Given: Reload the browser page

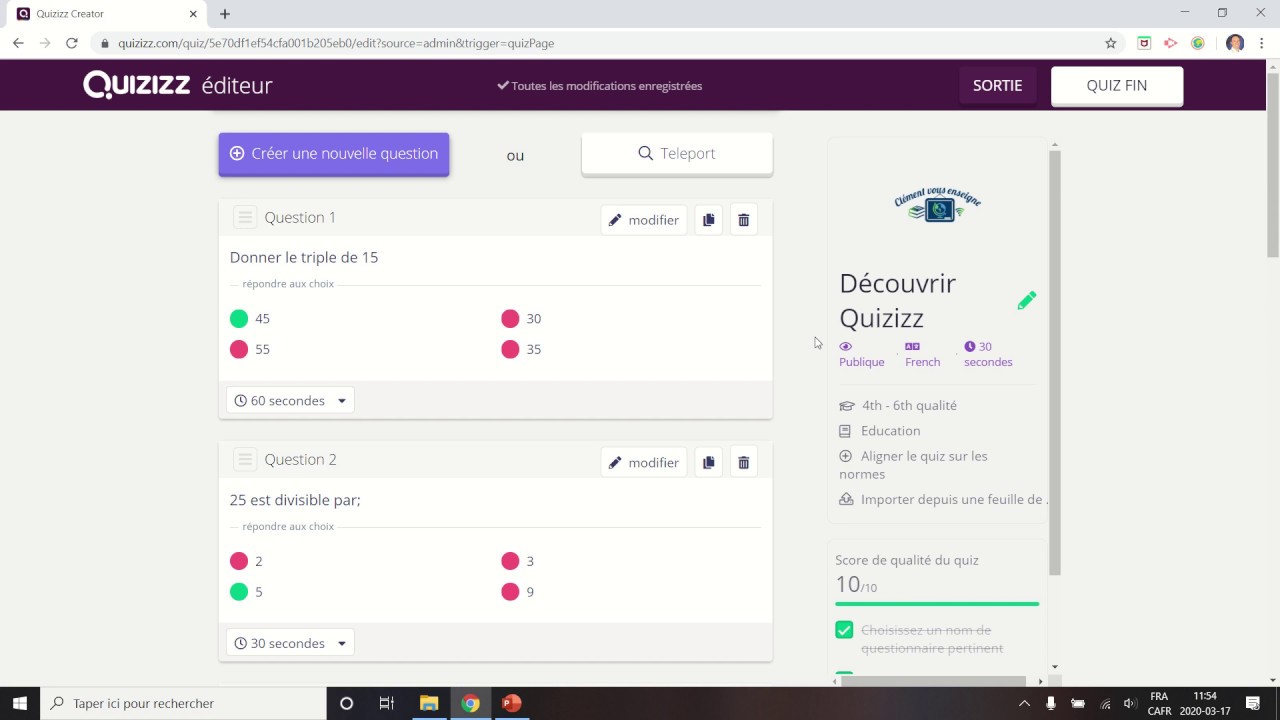Looking at the screenshot, I should pos(71,43).
